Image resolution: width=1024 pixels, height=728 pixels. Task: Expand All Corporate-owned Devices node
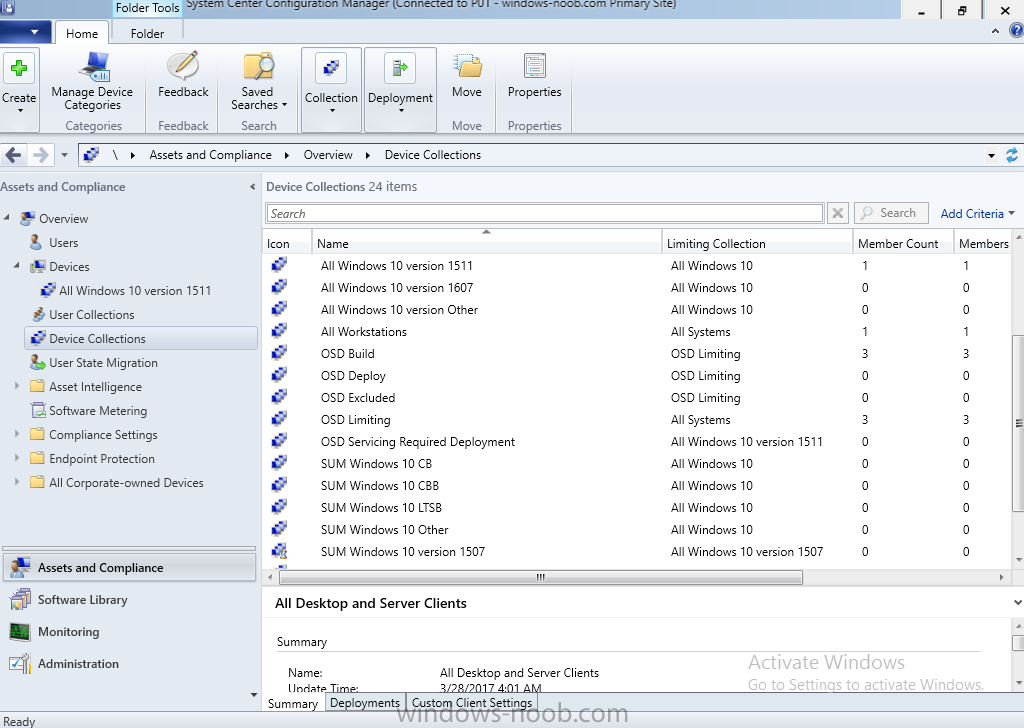[18, 482]
